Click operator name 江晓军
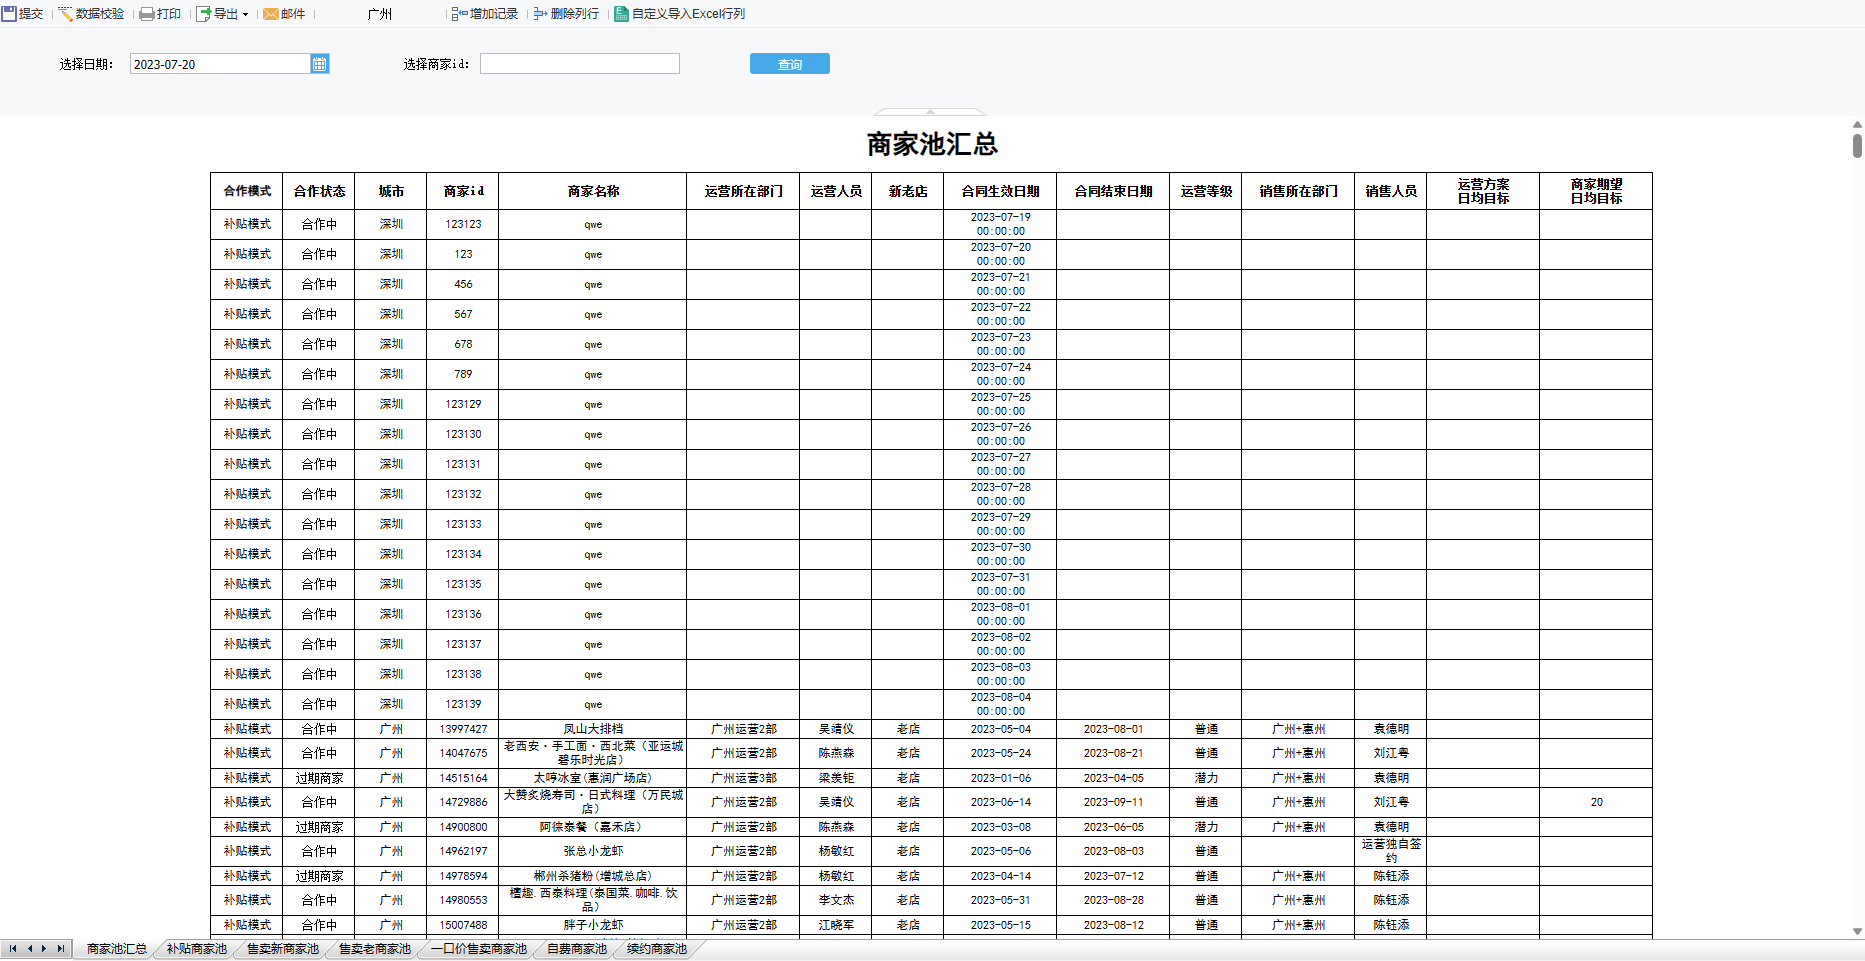1865x961 pixels. coord(836,925)
